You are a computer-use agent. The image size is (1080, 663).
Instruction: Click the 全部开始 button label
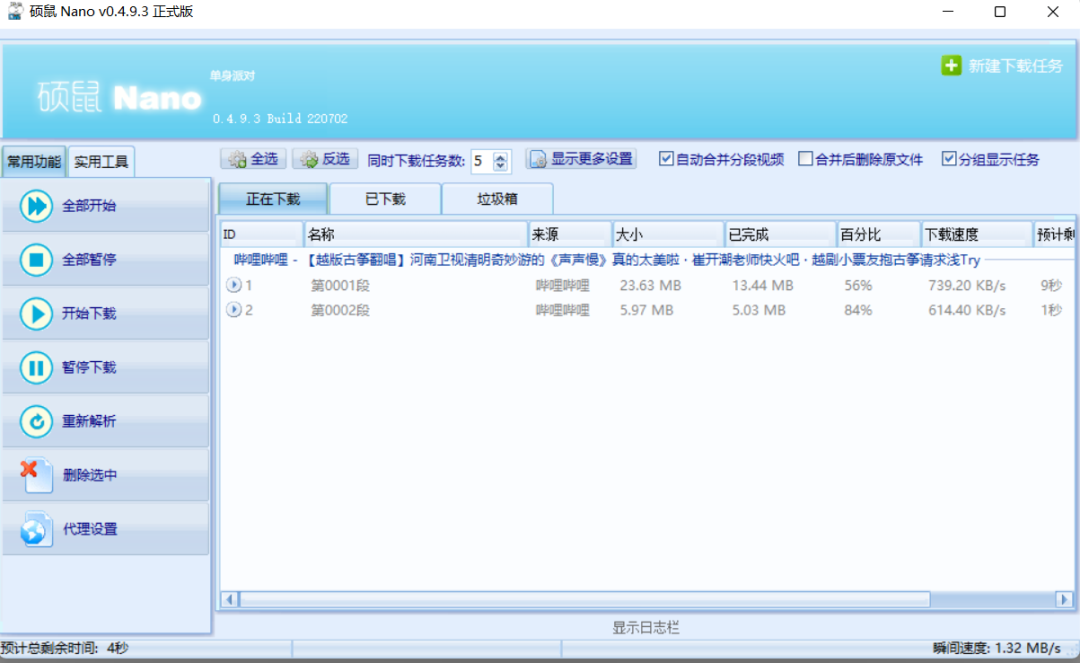click(89, 206)
